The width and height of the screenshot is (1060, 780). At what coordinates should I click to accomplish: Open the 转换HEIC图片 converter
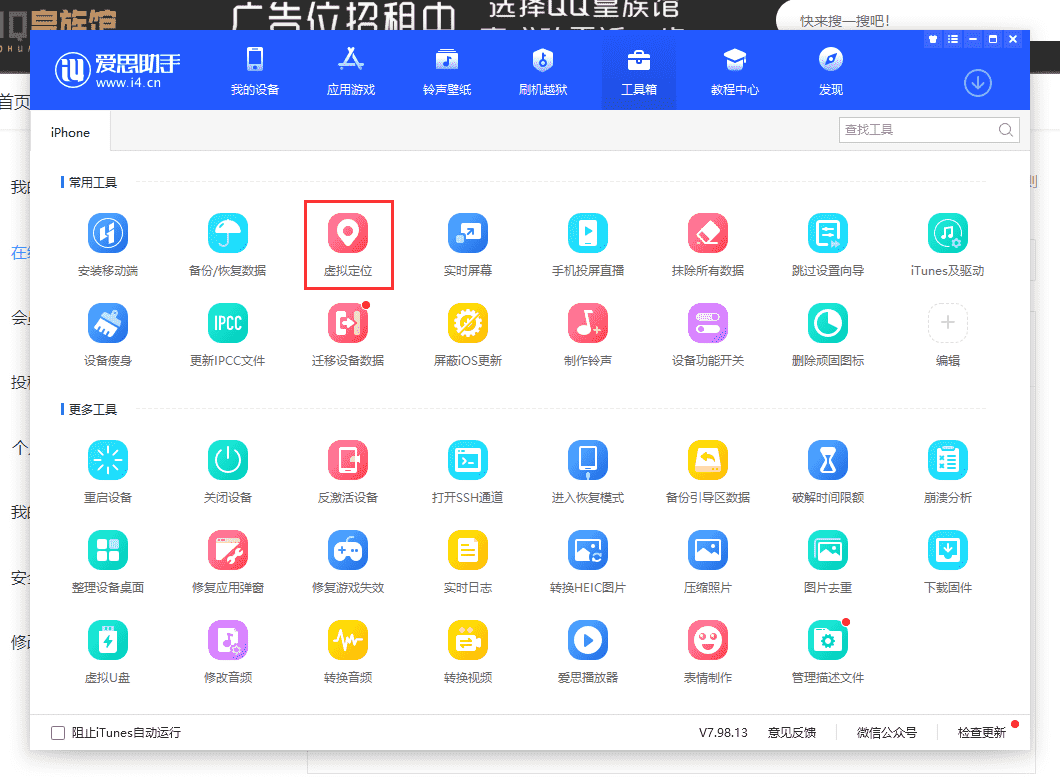pos(588,550)
